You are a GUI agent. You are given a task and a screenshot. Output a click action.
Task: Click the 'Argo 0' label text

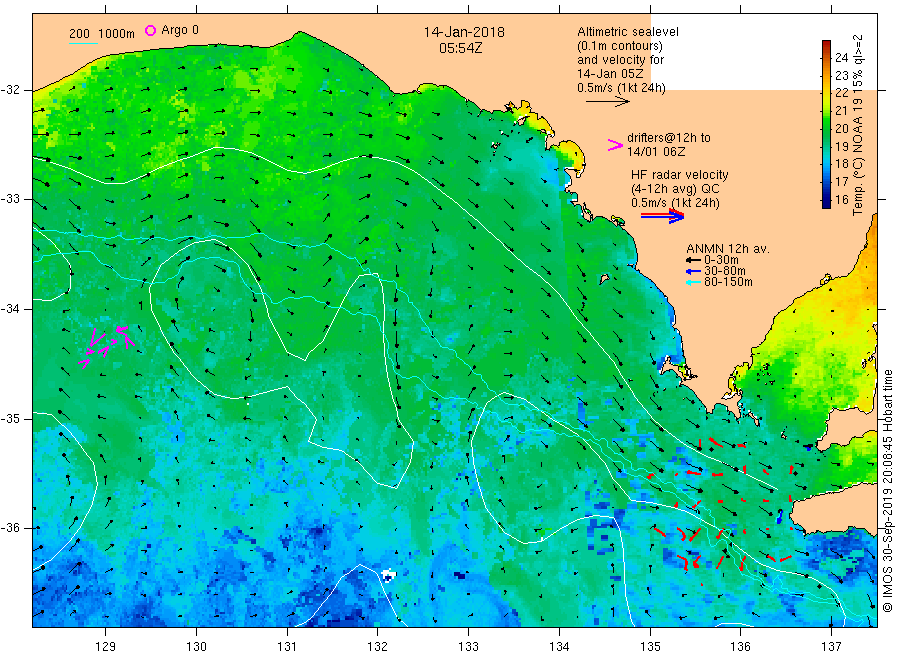[x=180, y=30]
